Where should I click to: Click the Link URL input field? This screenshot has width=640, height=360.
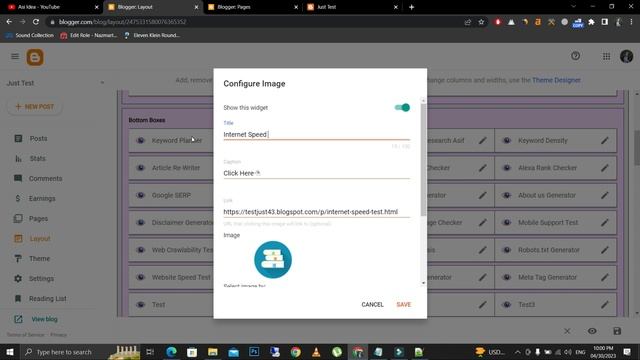tap(316, 212)
